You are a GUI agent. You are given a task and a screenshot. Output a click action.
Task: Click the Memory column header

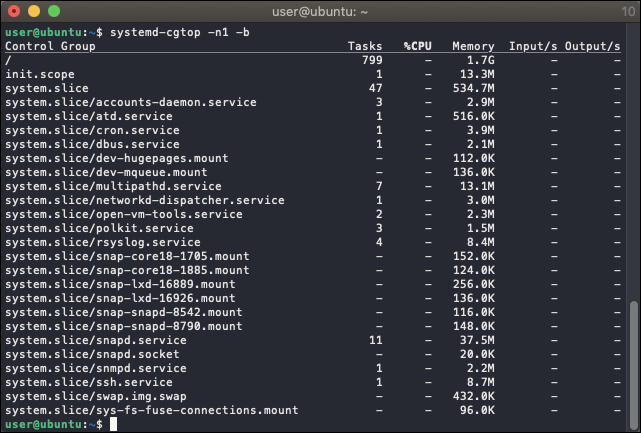(x=473, y=46)
